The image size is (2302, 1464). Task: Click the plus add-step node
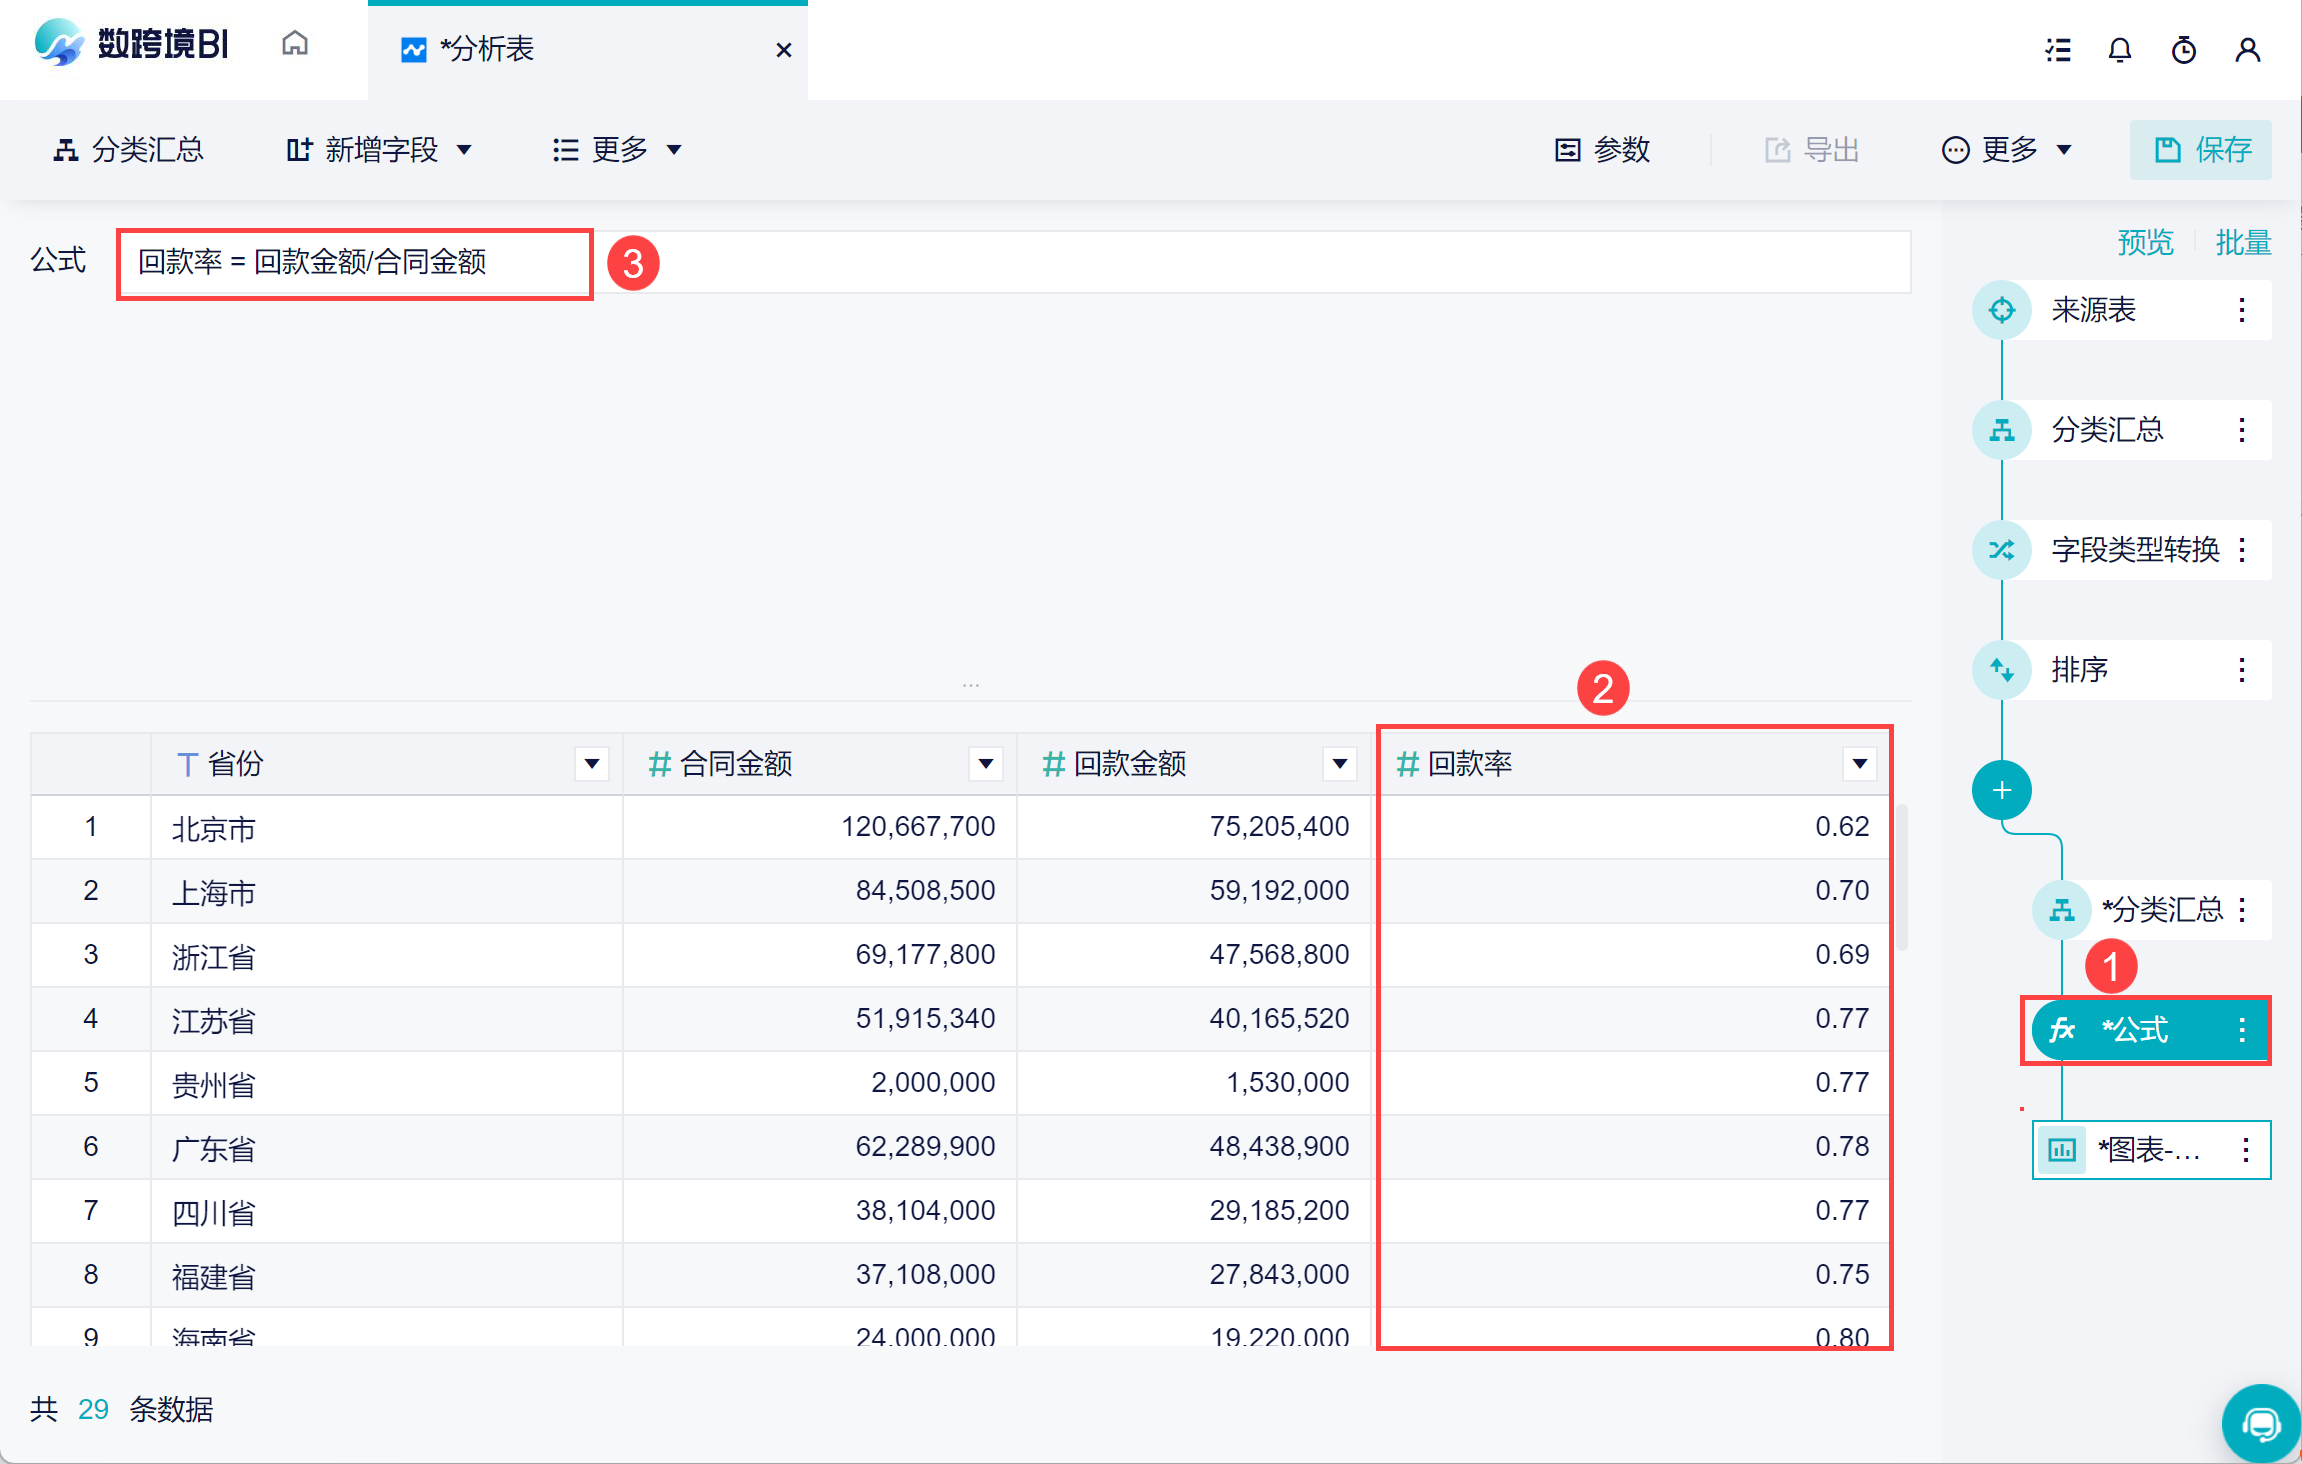click(2002, 790)
